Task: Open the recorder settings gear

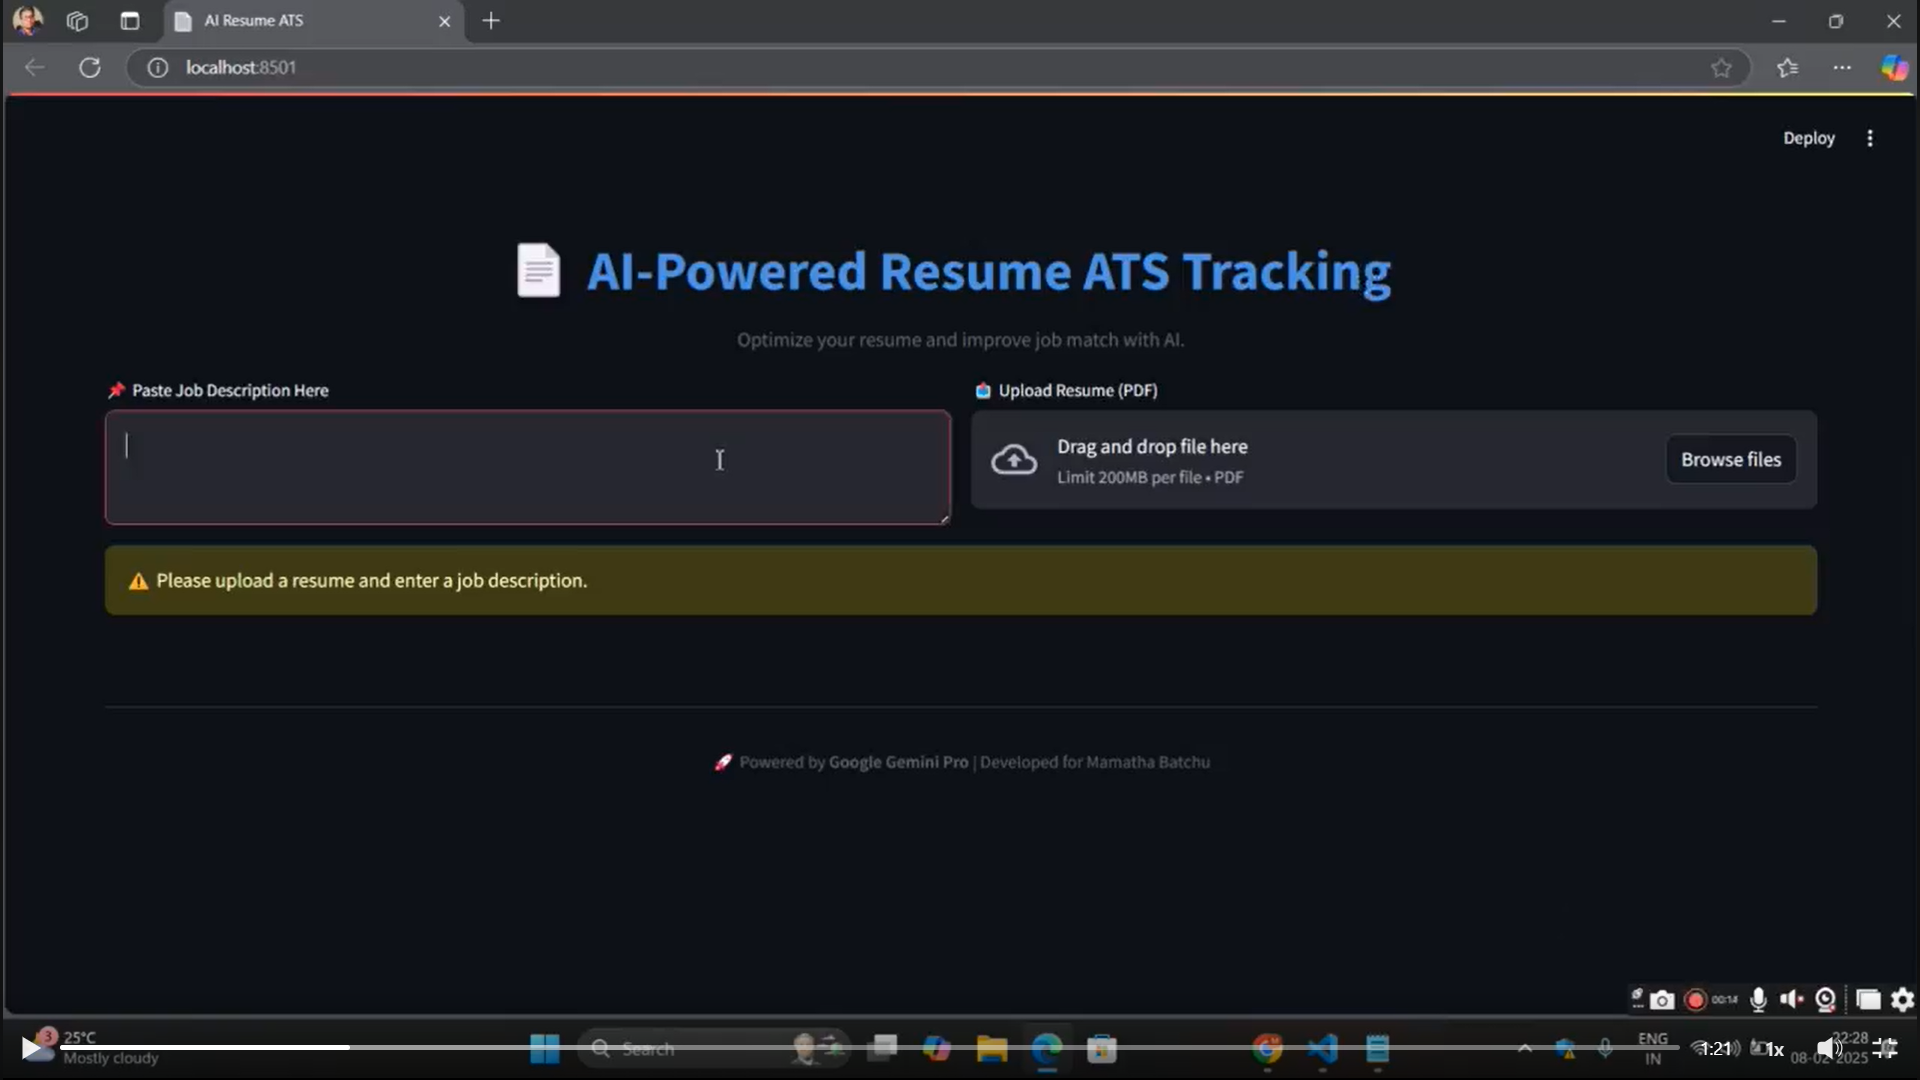Action: coord(1902,1000)
